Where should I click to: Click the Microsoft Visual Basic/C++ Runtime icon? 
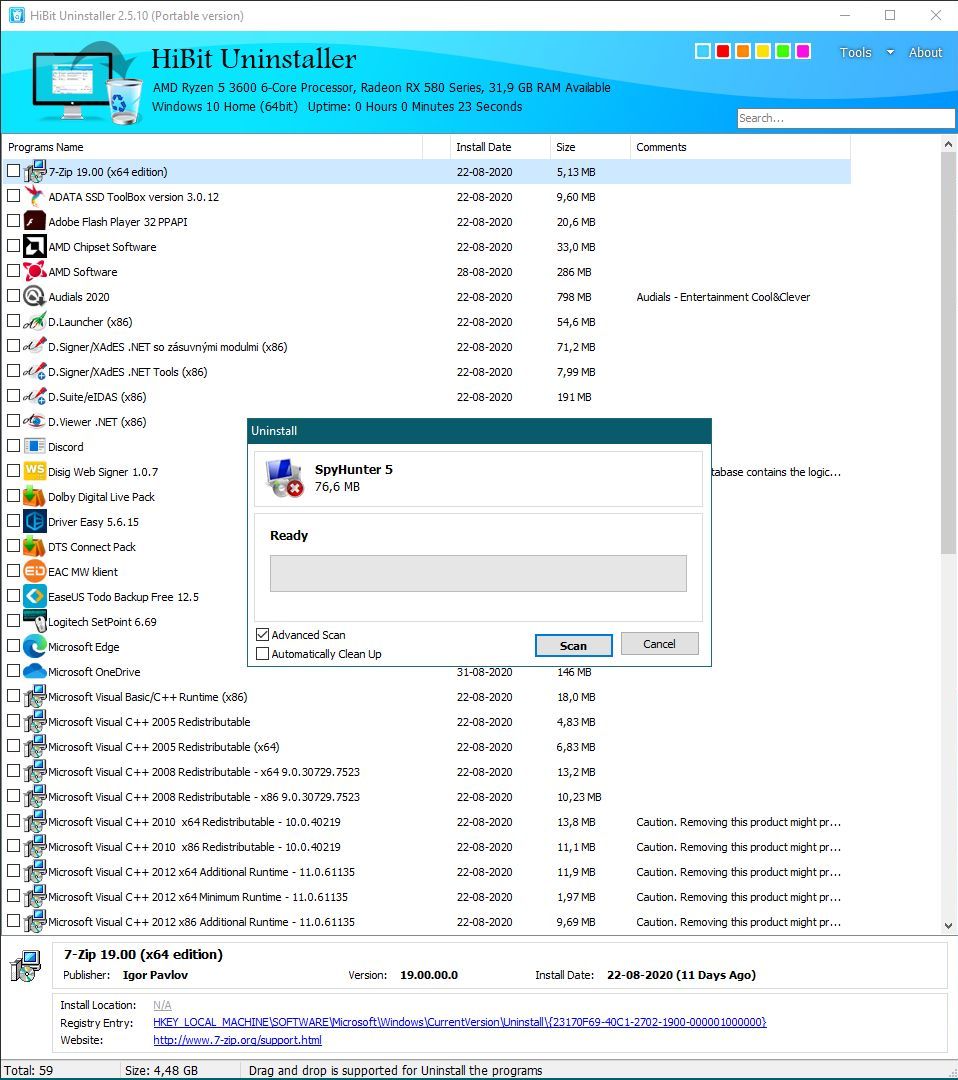coord(34,696)
